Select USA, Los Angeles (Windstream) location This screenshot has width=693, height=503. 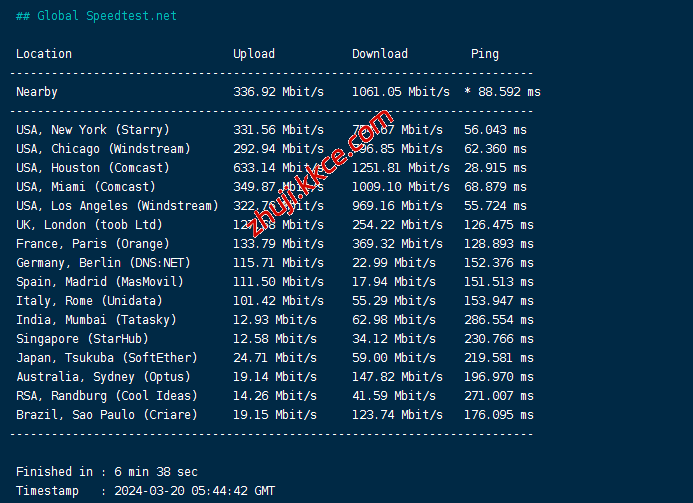tap(117, 206)
